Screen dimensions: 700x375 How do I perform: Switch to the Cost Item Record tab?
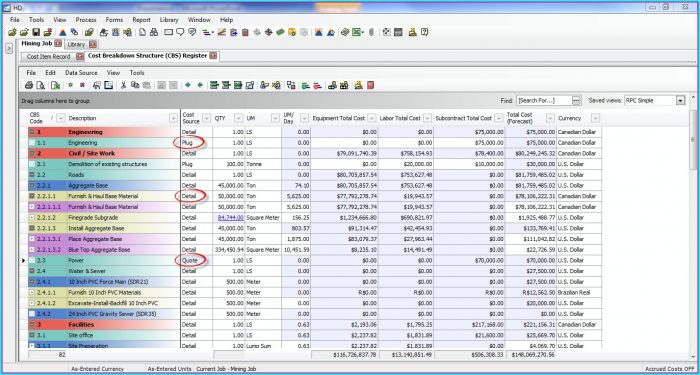tap(48, 57)
